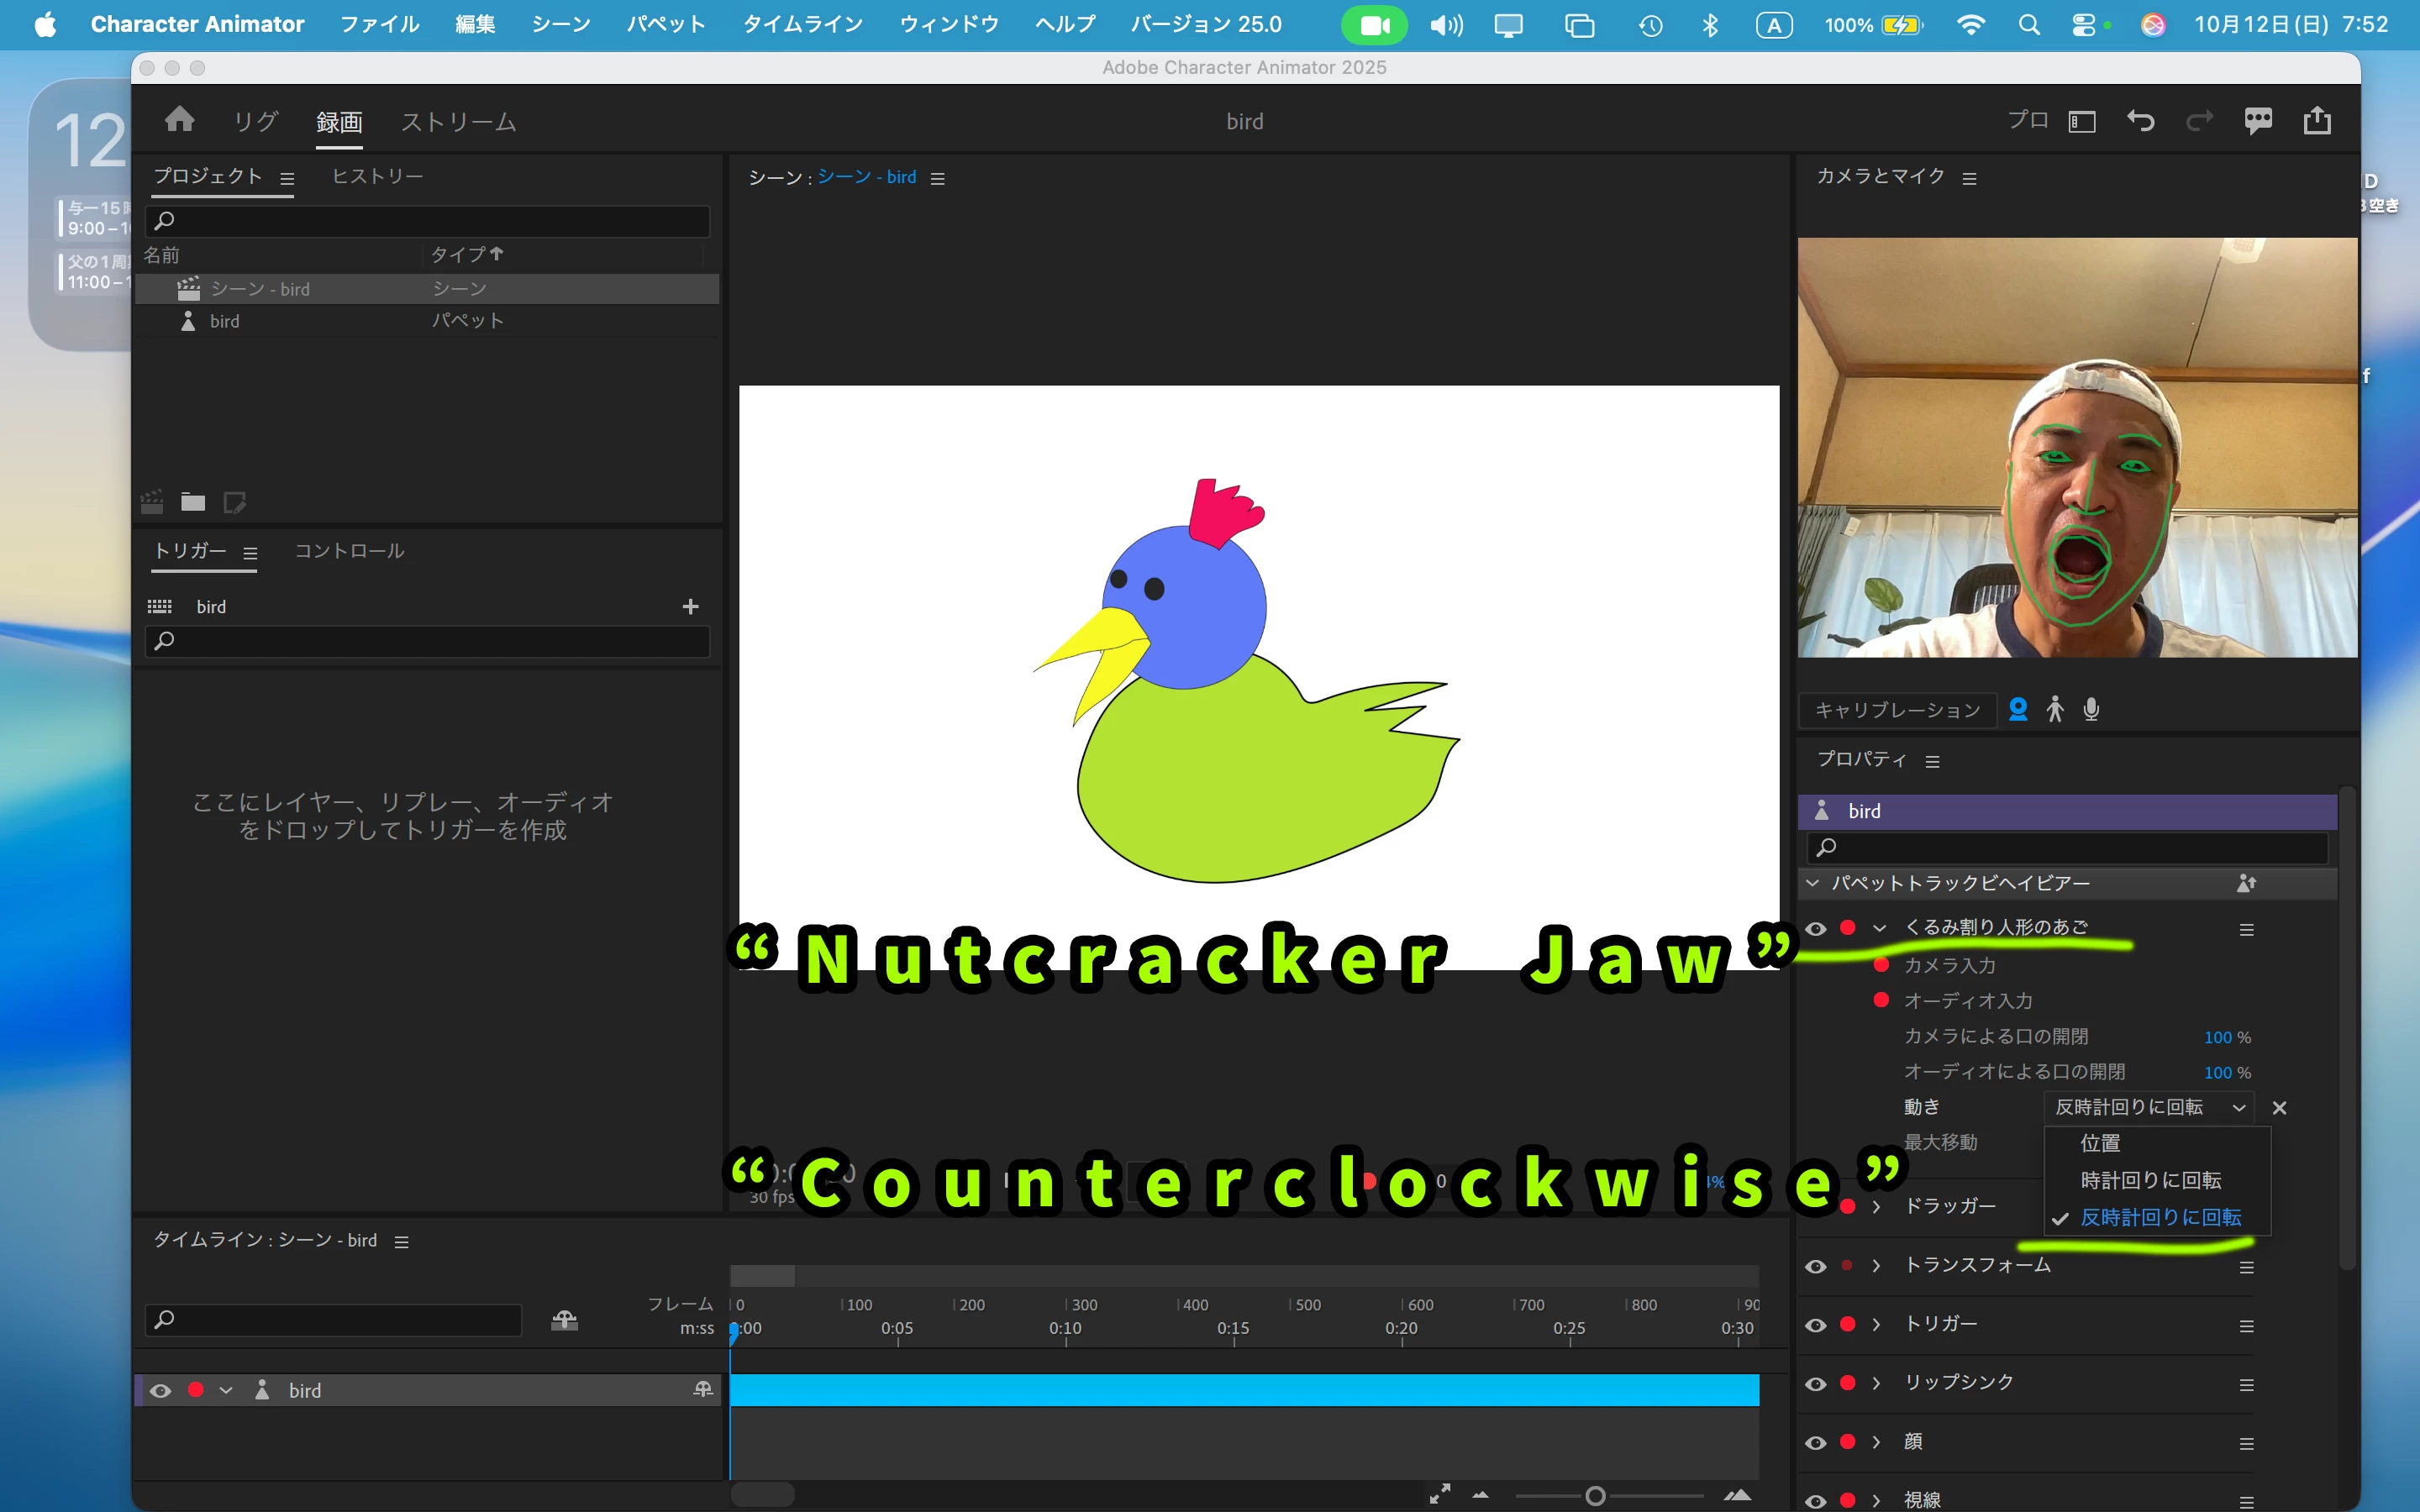This screenshot has width=2420, height=1512.
Task: Open the share/export icon at top right
Action: 2317,121
